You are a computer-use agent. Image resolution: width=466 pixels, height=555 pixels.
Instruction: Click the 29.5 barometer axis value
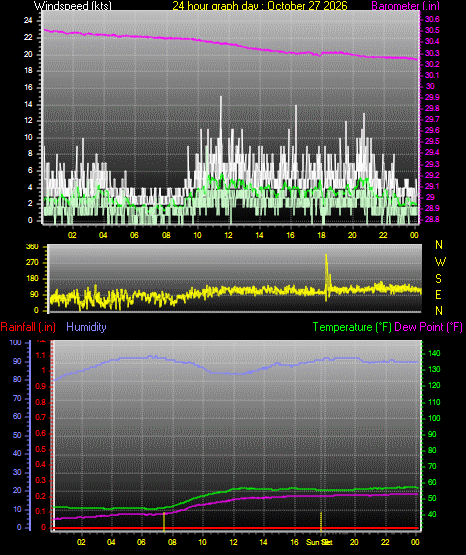click(x=432, y=142)
